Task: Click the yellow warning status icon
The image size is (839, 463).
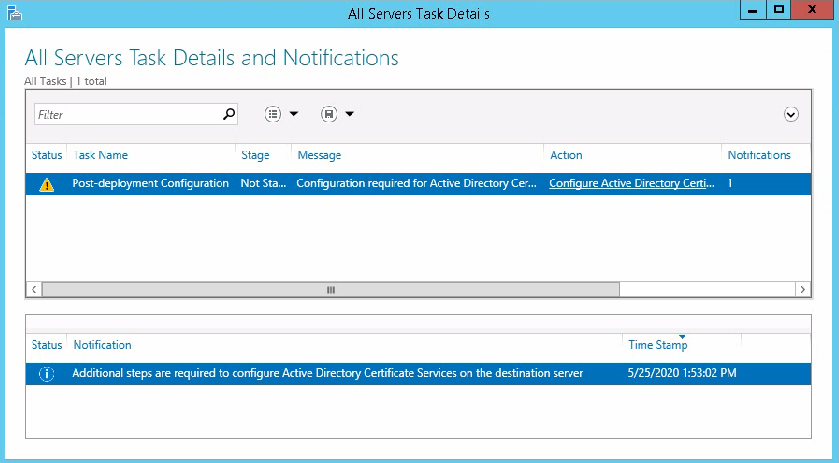Action: coord(47,185)
